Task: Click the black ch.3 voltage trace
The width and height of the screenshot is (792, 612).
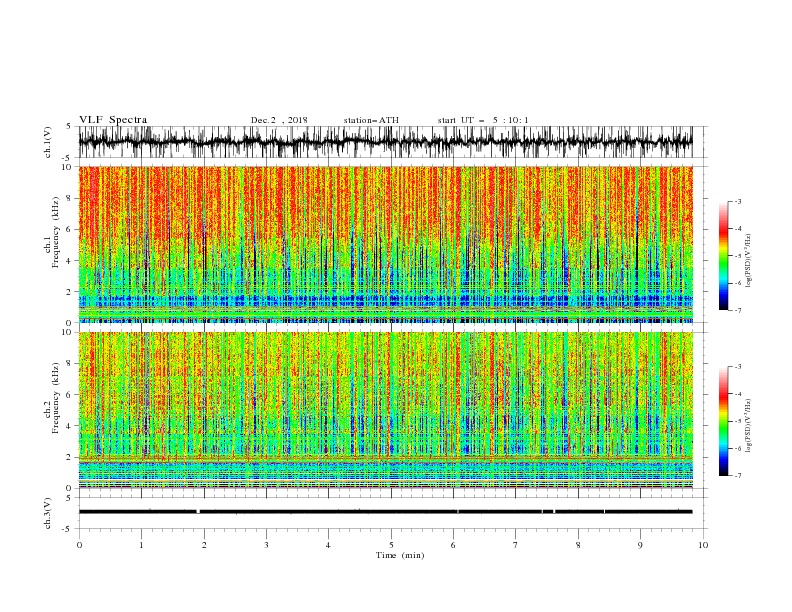Action: pyautogui.click(x=385, y=512)
